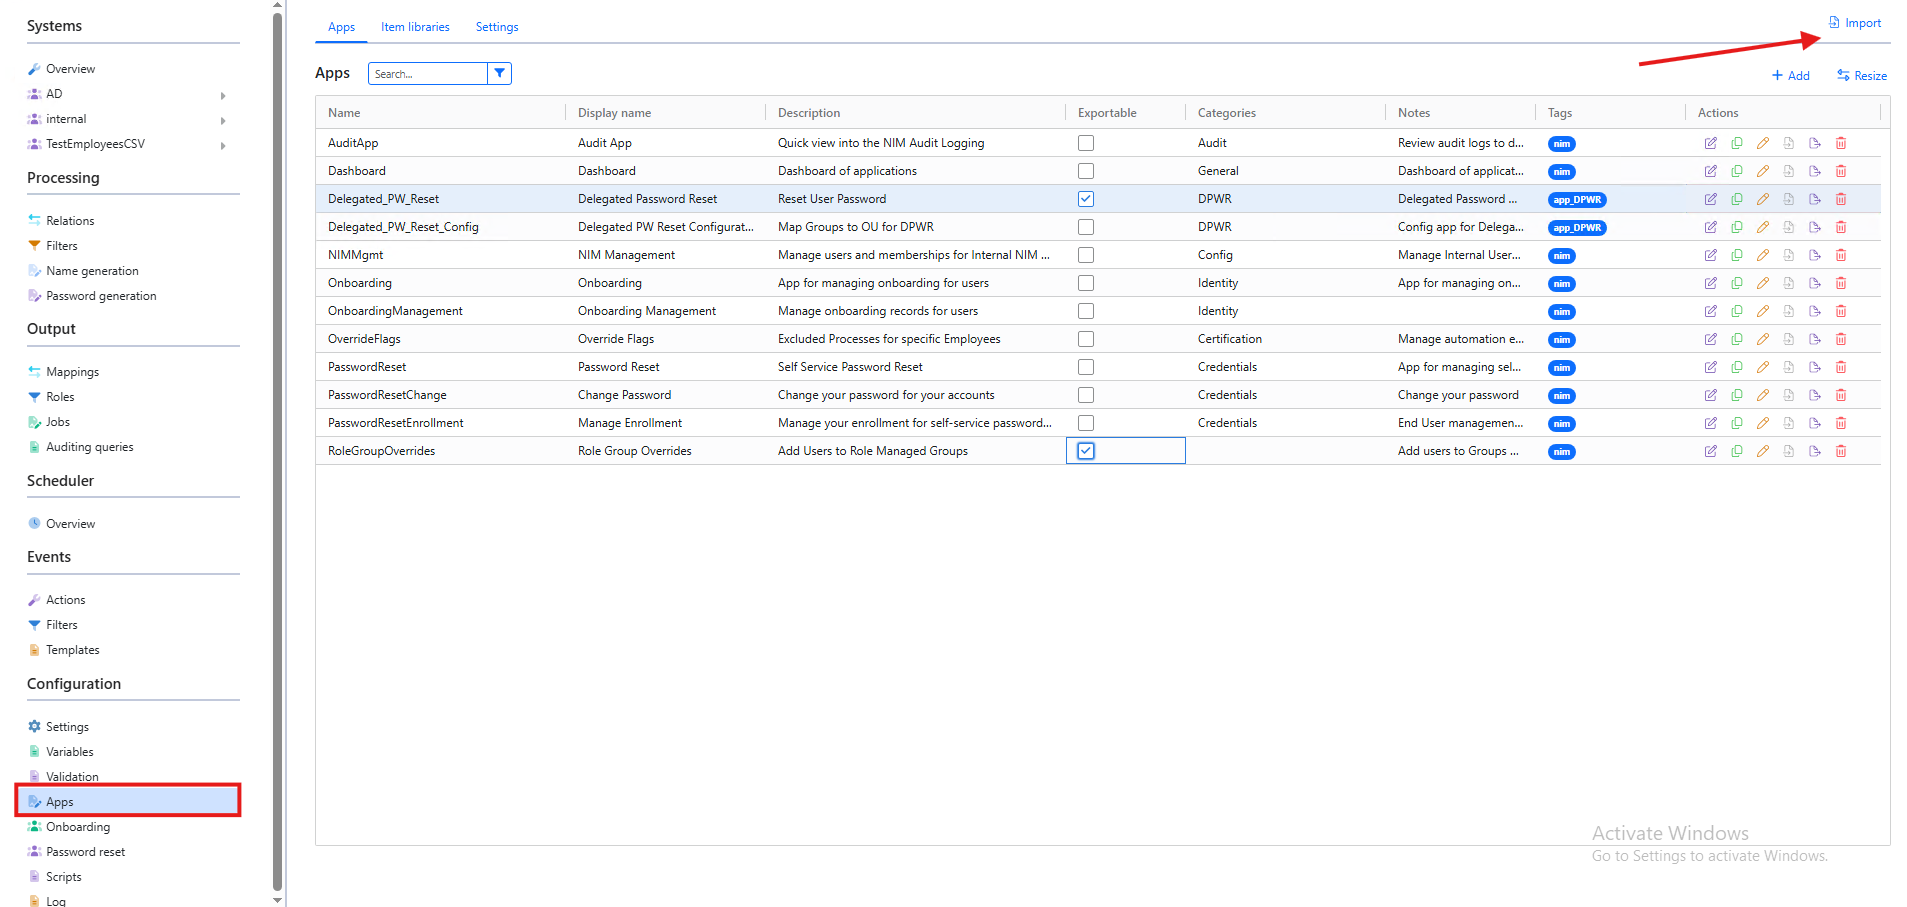The height and width of the screenshot is (907, 1907).
Task: Click the Import button
Action: pos(1855,23)
